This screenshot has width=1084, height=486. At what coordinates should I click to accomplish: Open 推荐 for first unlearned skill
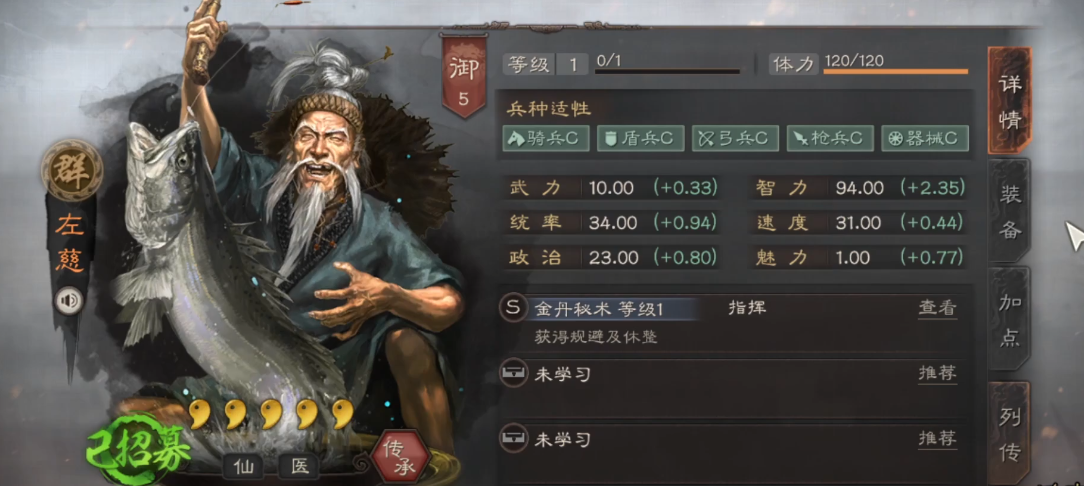(x=937, y=374)
